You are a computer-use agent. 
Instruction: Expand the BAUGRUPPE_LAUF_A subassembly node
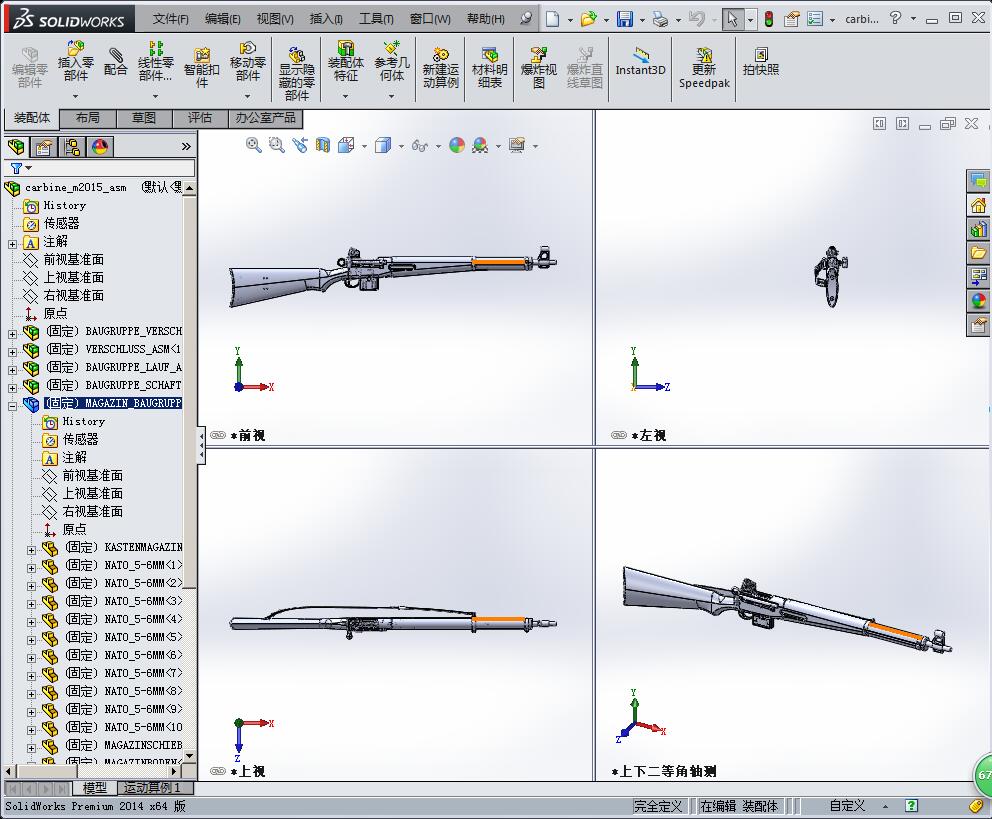point(12,370)
